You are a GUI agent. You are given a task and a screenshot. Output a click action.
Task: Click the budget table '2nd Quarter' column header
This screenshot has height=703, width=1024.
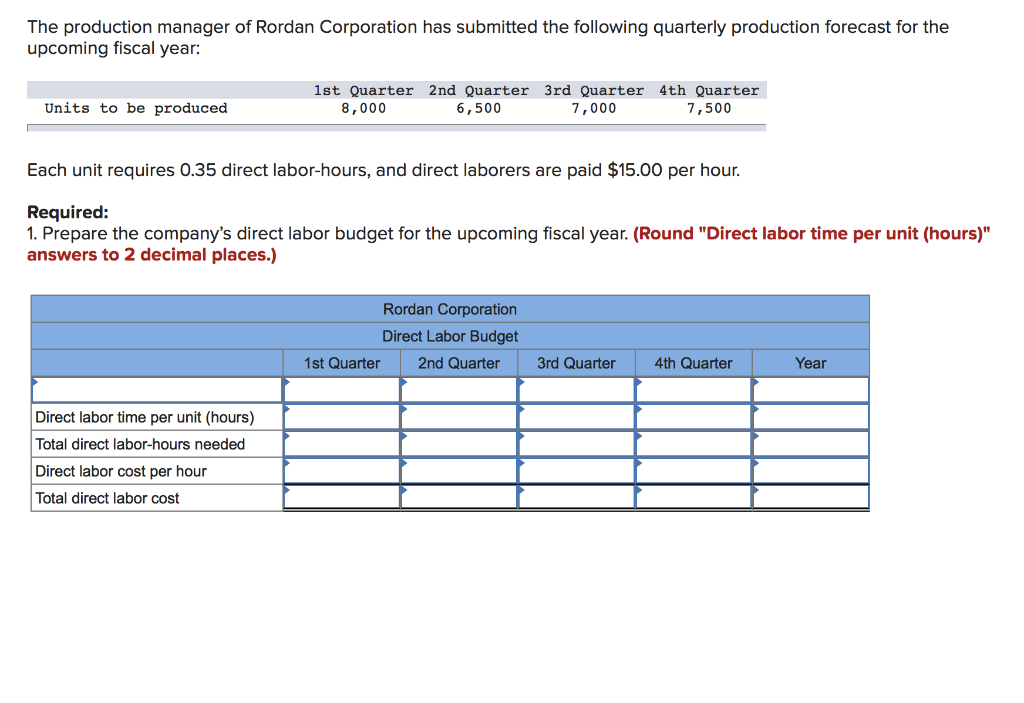[x=459, y=363]
